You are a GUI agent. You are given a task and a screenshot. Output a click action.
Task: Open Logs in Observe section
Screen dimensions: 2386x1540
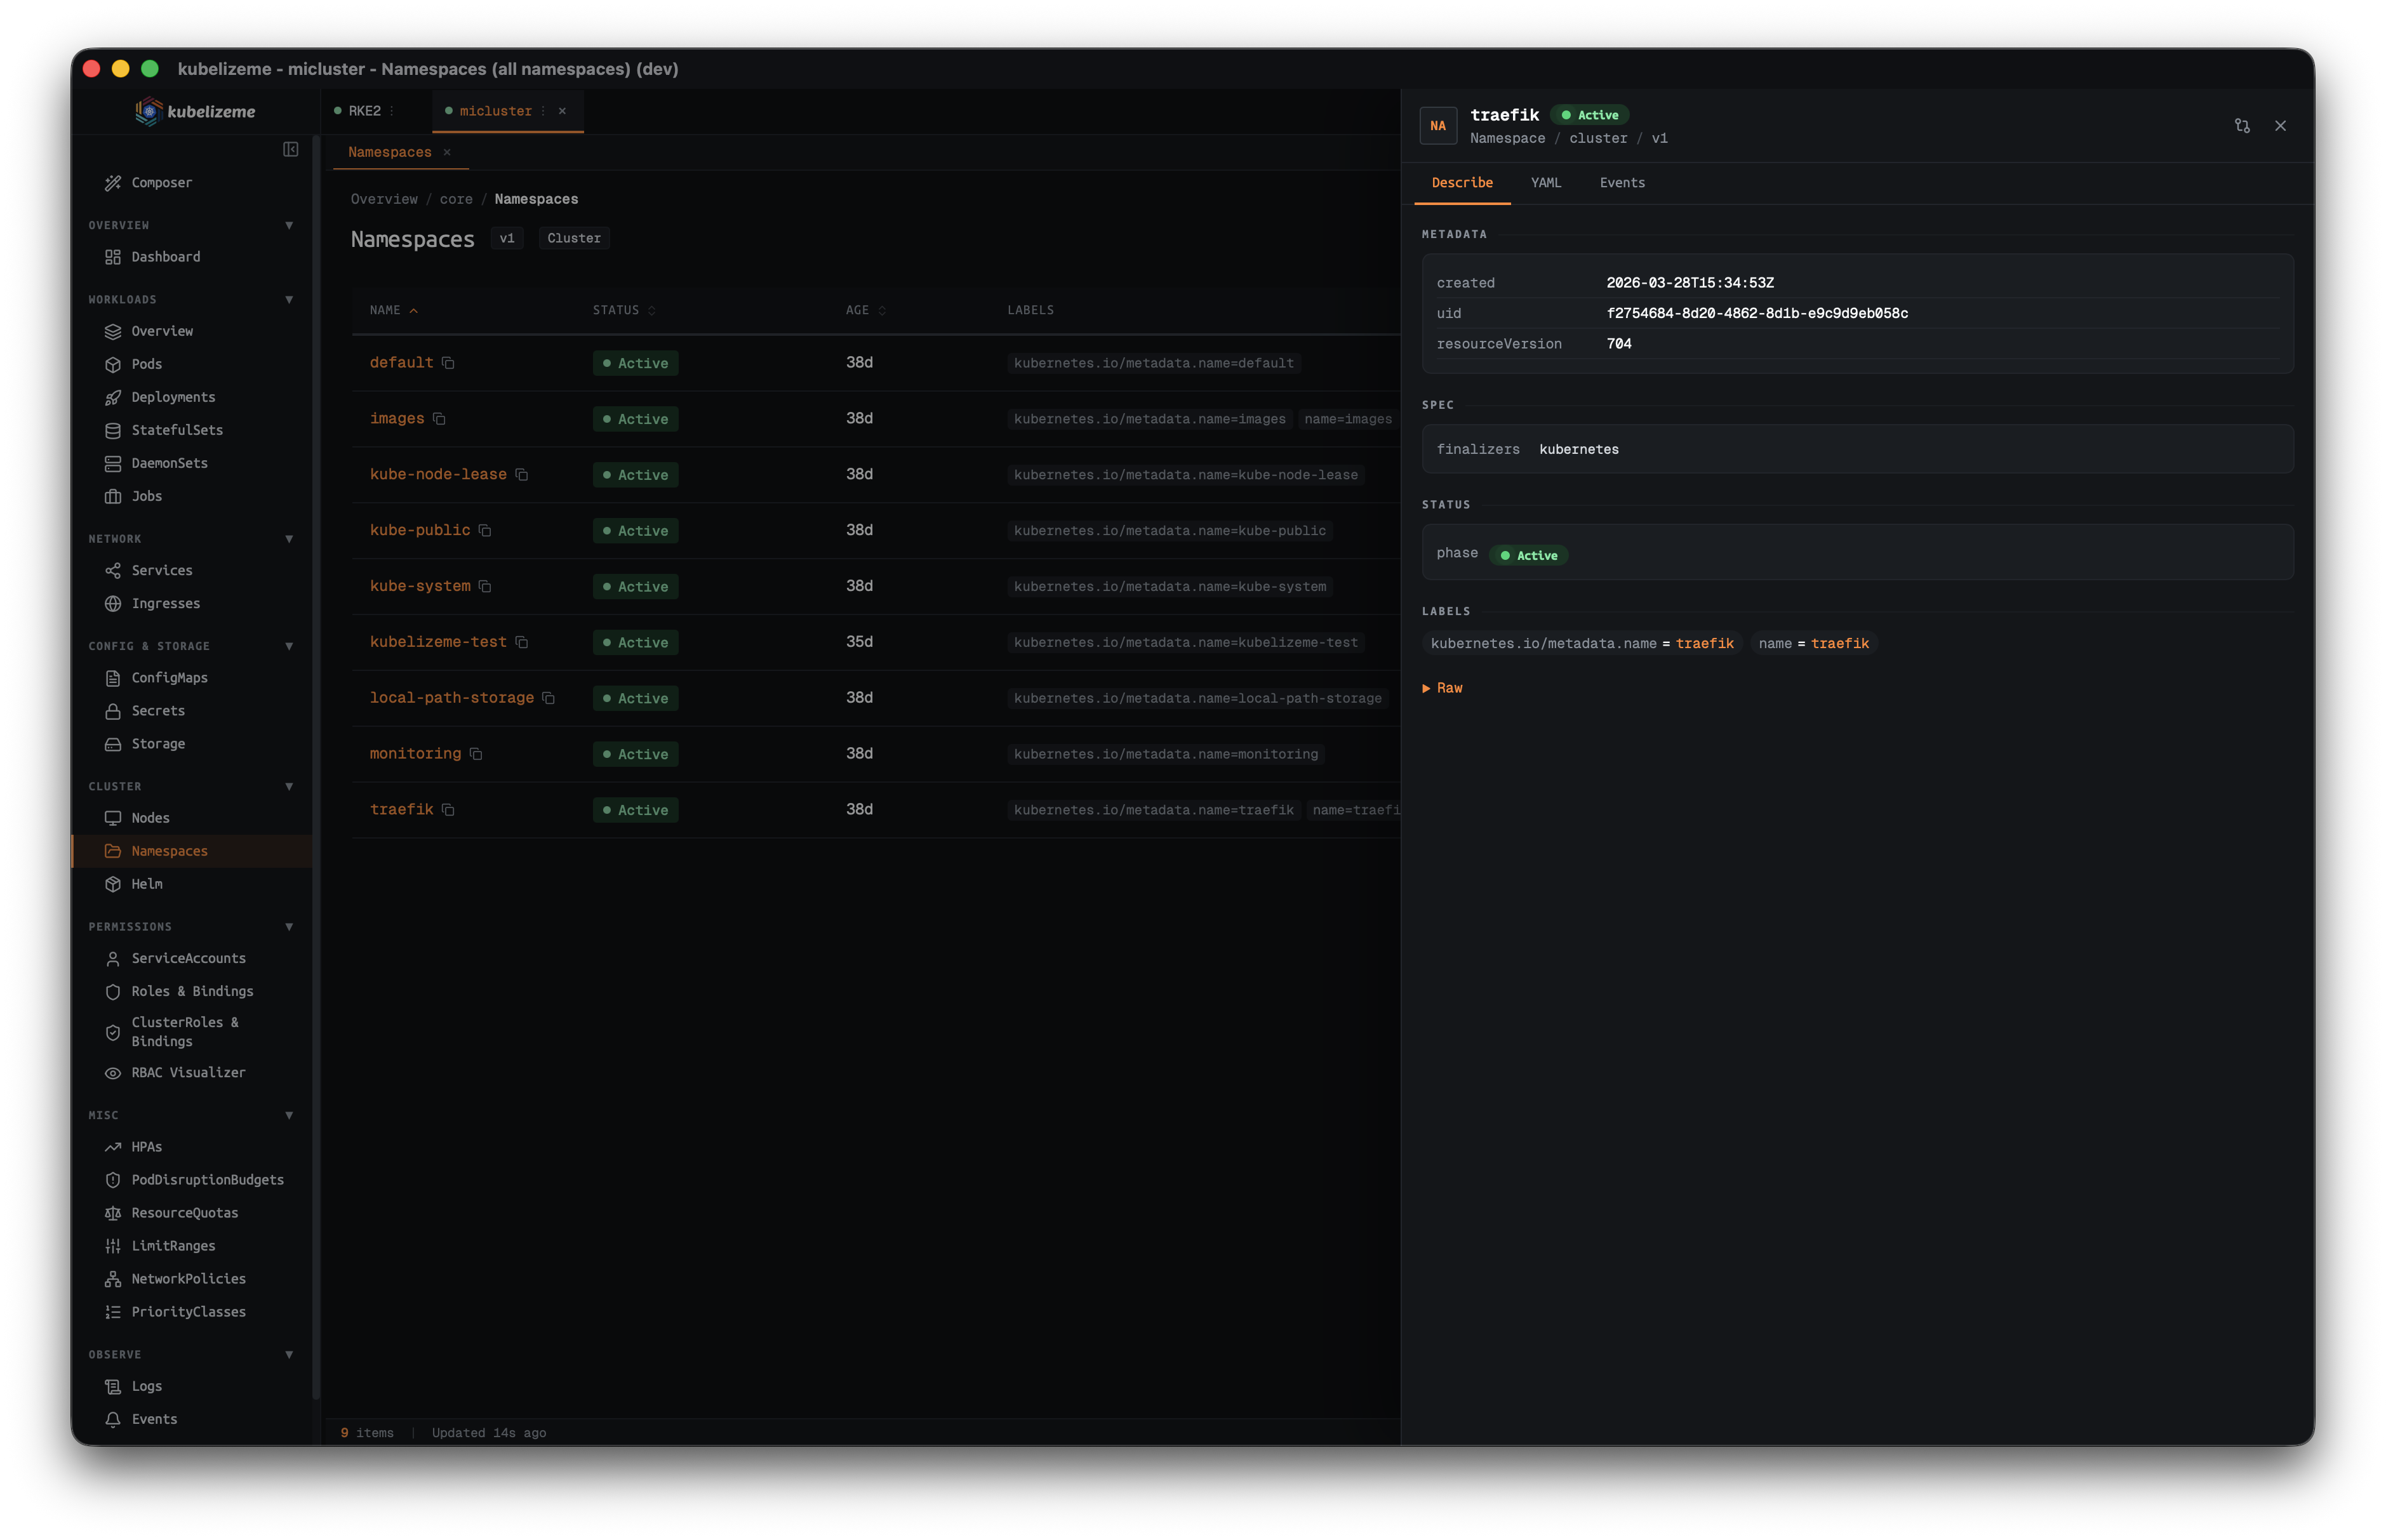pos(146,1386)
